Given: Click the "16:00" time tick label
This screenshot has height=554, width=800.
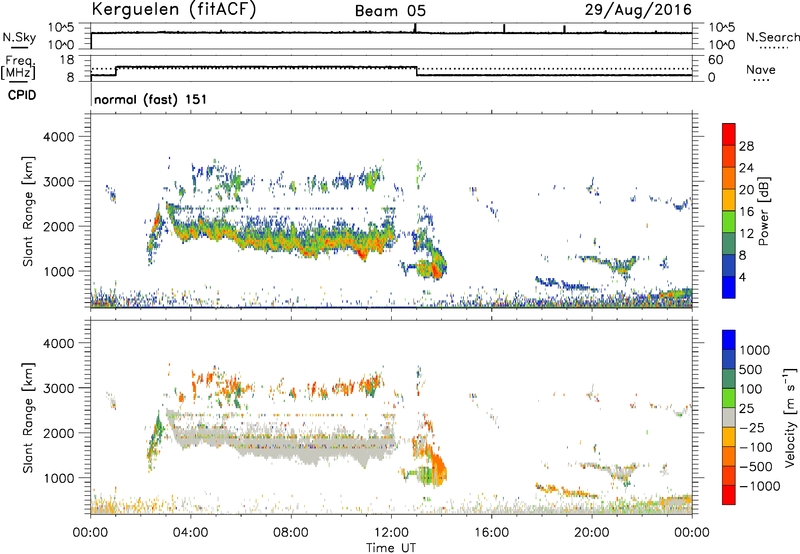Looking at the screenshot, I should pos(491,533).
